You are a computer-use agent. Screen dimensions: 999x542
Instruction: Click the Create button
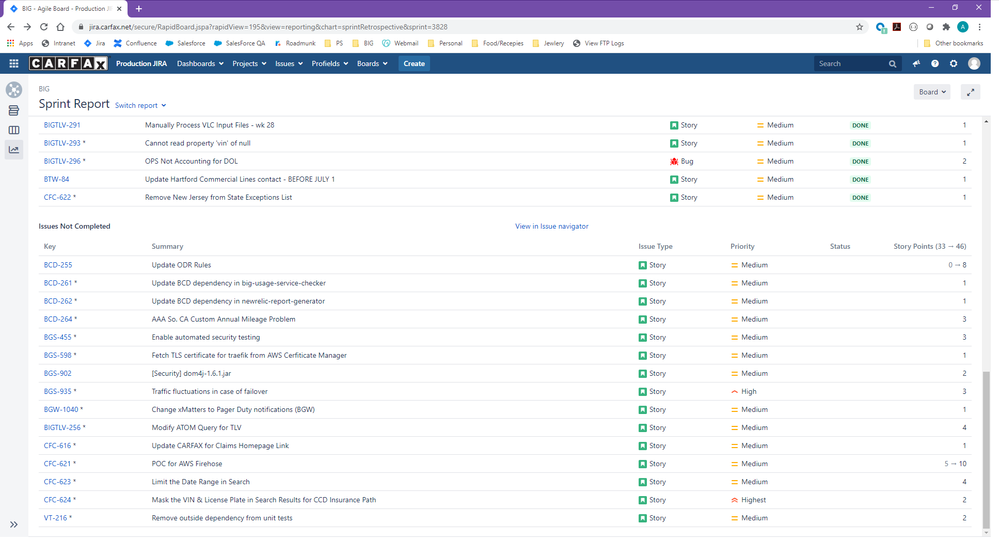pos(414,64)
